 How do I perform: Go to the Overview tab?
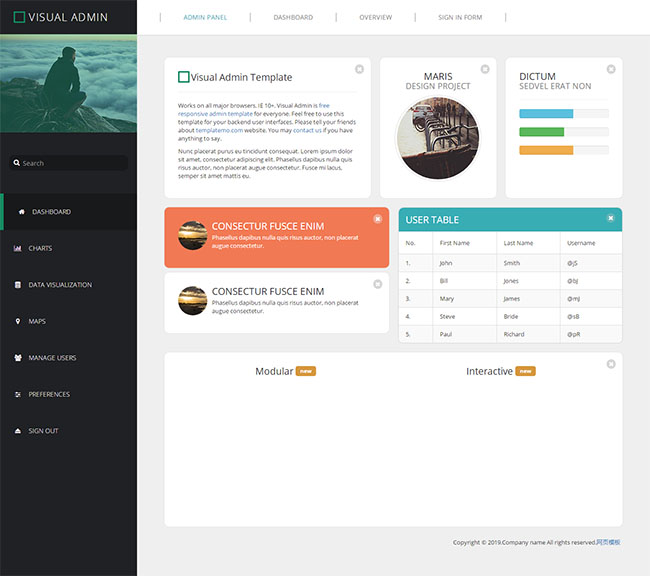tap(376, 17)
